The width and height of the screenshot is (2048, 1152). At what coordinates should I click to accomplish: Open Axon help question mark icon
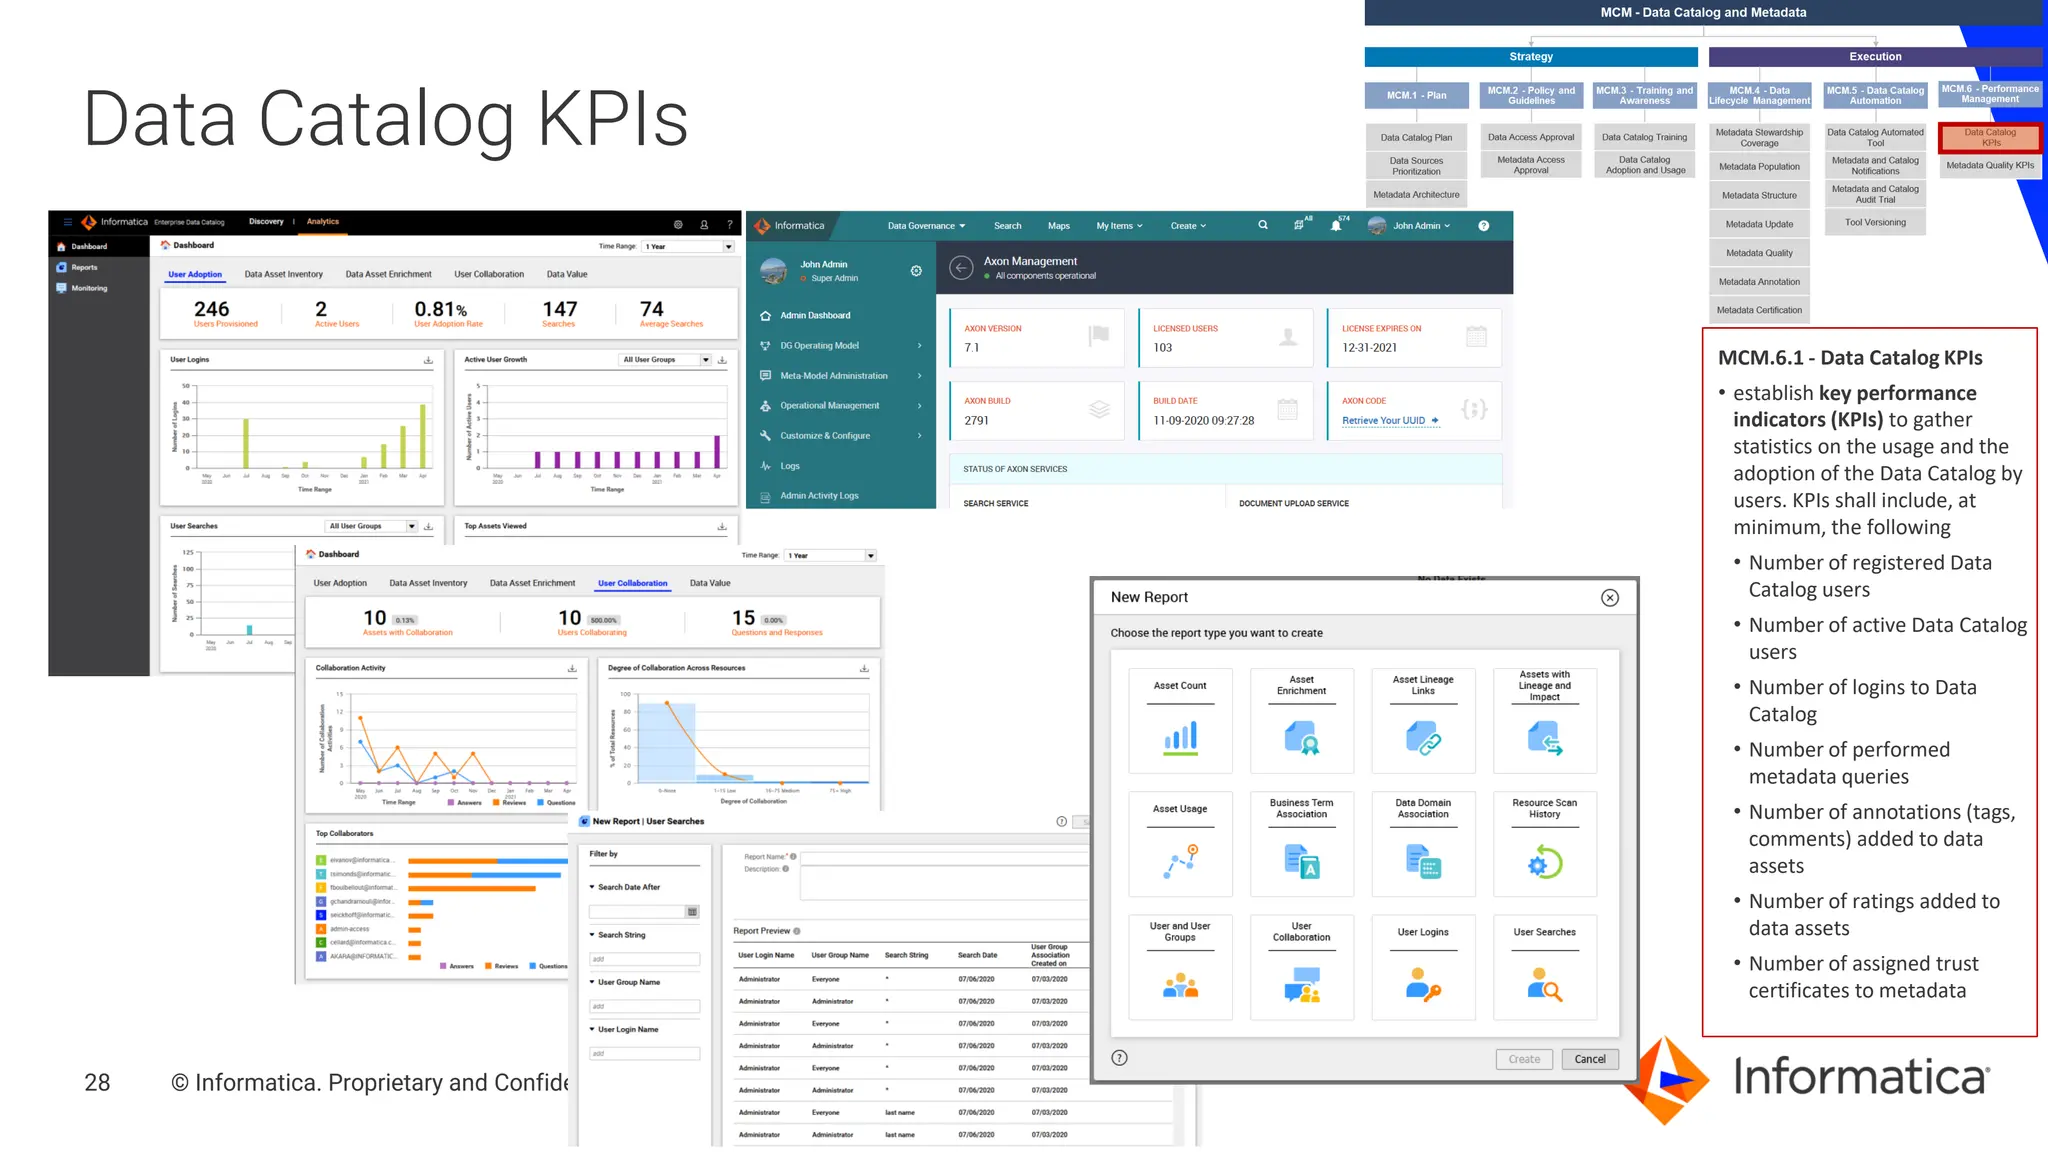[x=1484, y=226]
